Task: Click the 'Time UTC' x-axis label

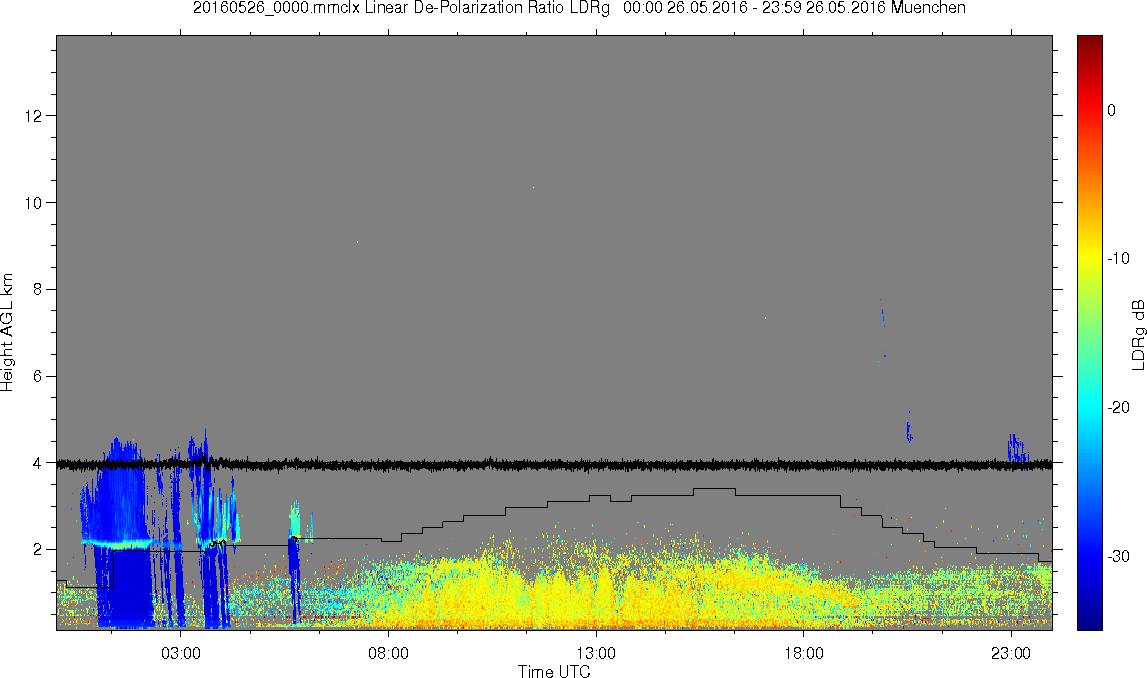Action: (554, 671)
